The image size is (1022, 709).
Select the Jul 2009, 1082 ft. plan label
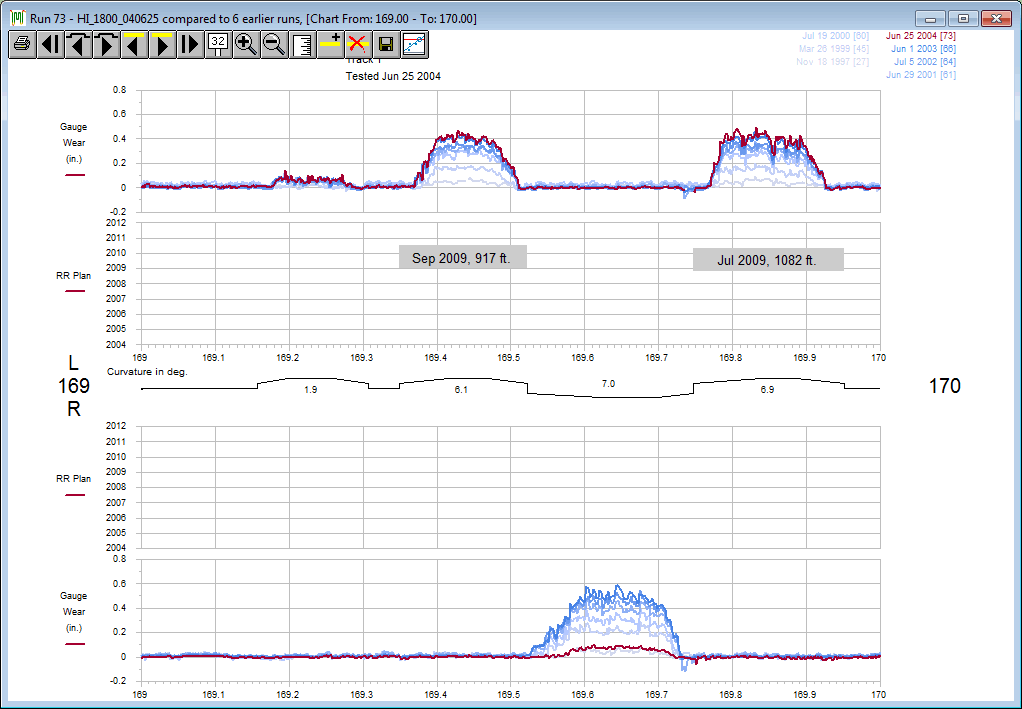pos(767,260)
